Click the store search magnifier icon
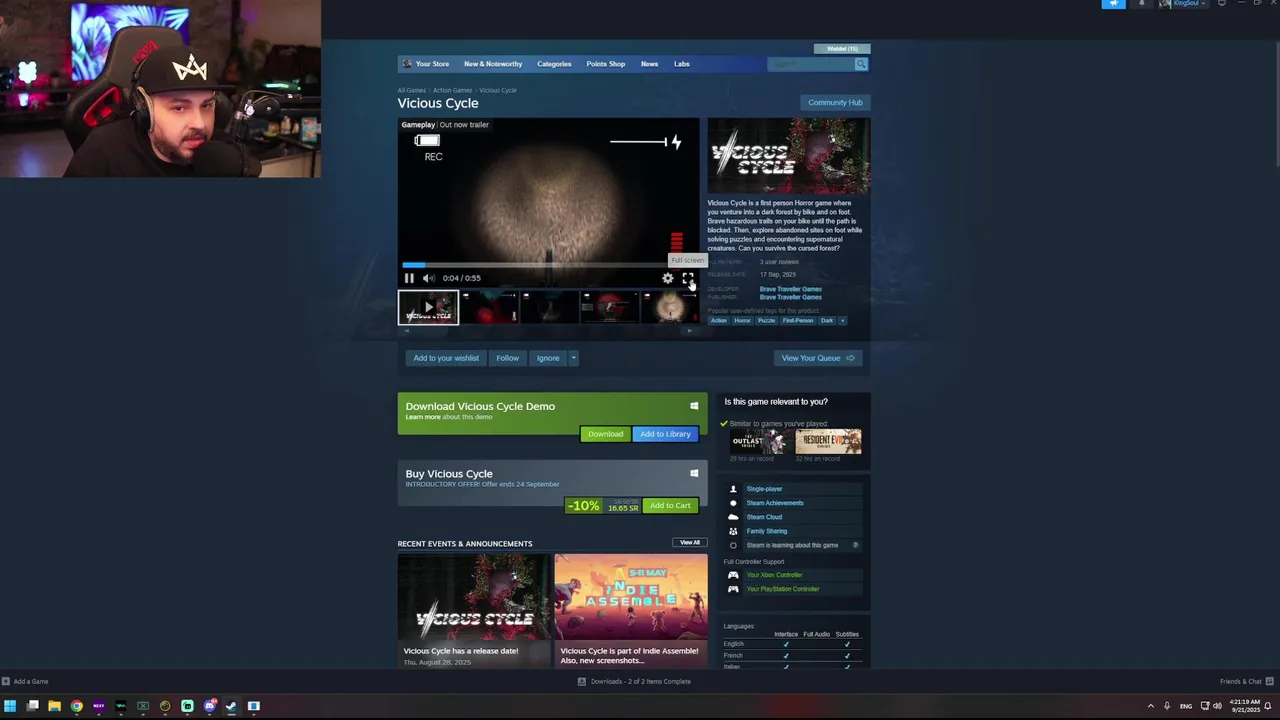 coord(861,64)
